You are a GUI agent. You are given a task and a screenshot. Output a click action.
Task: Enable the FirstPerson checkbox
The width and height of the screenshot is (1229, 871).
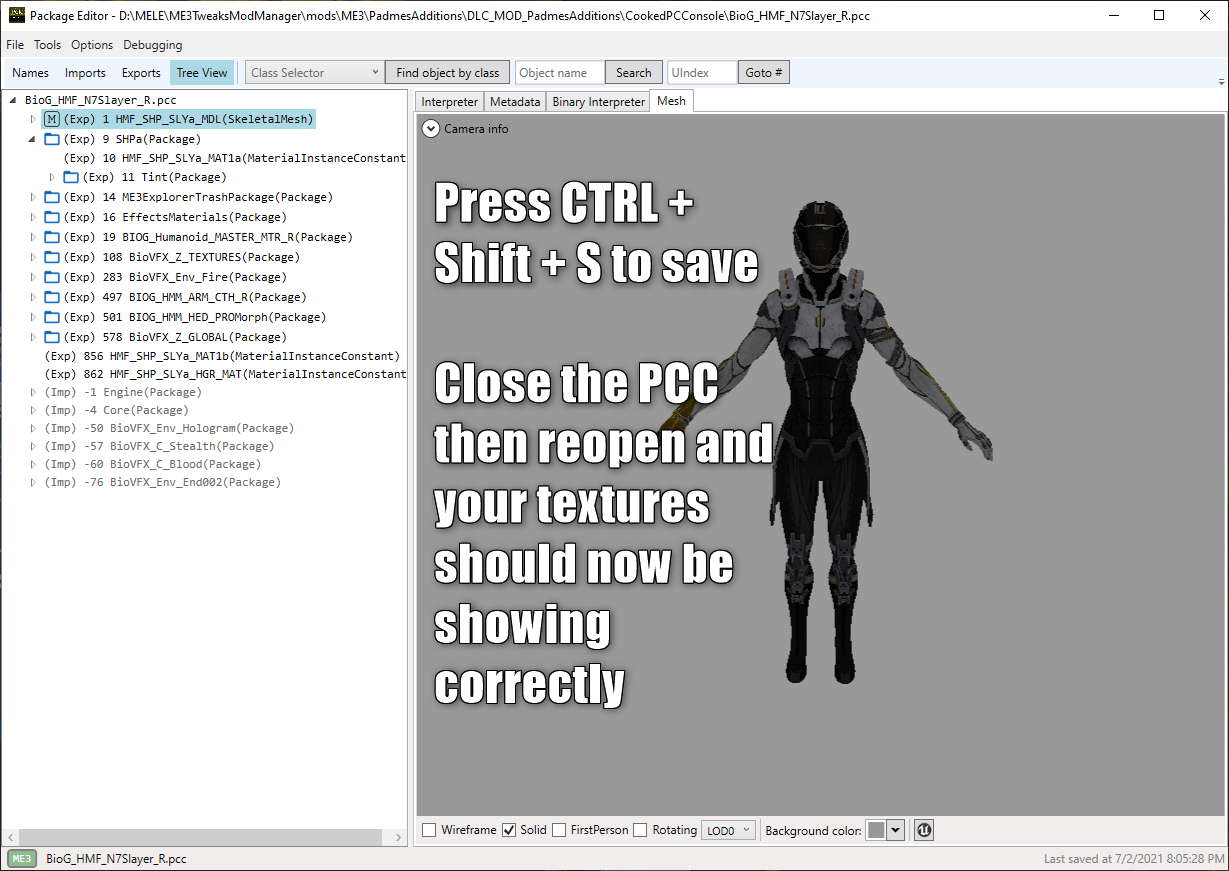pyautogui.click(x=559, y=830)
